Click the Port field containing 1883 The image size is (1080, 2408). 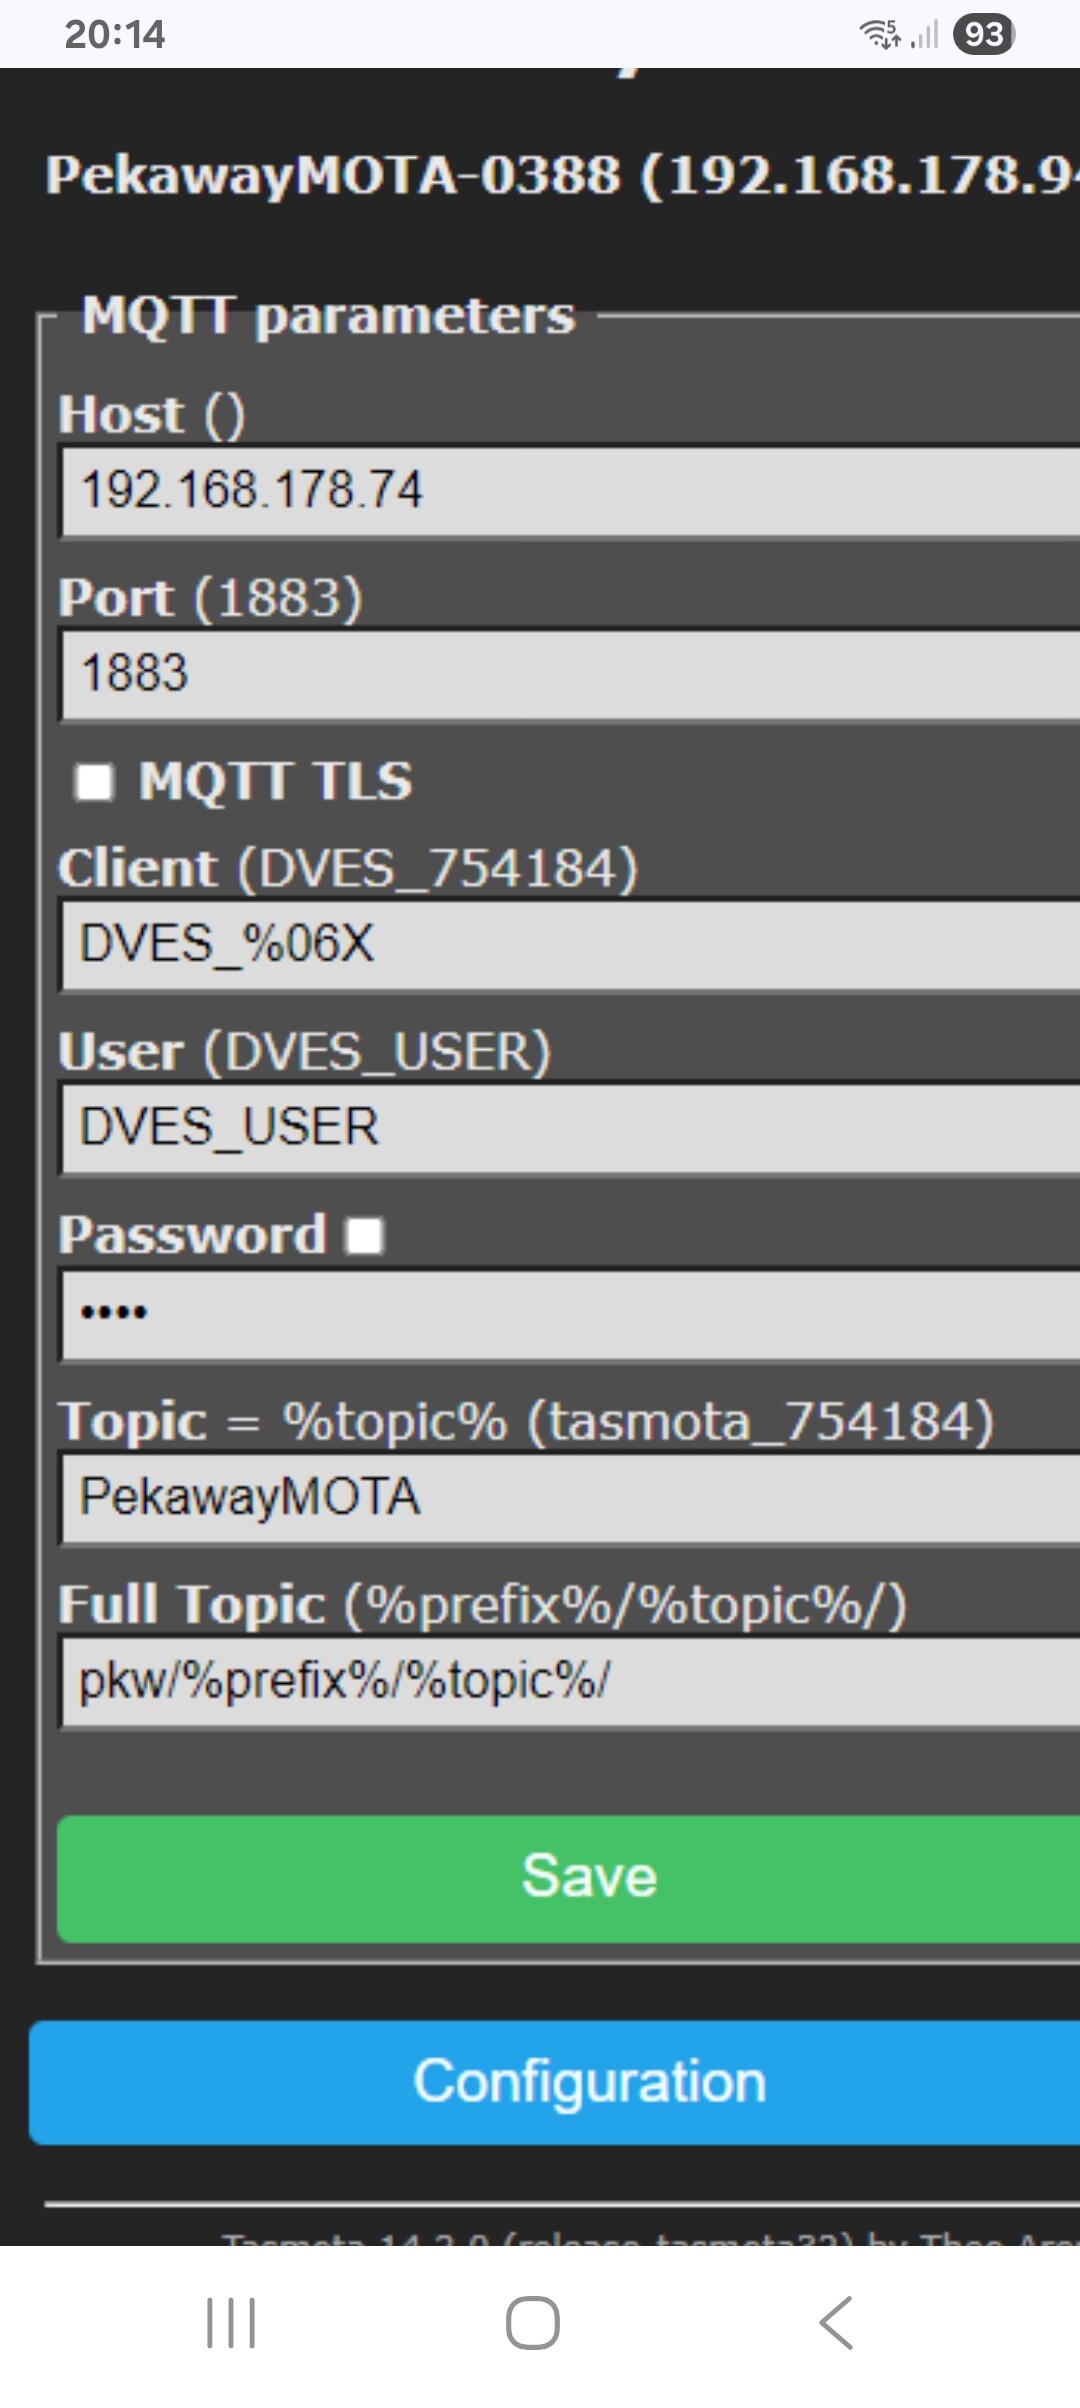pyautogui.click(x=570, y=673)
